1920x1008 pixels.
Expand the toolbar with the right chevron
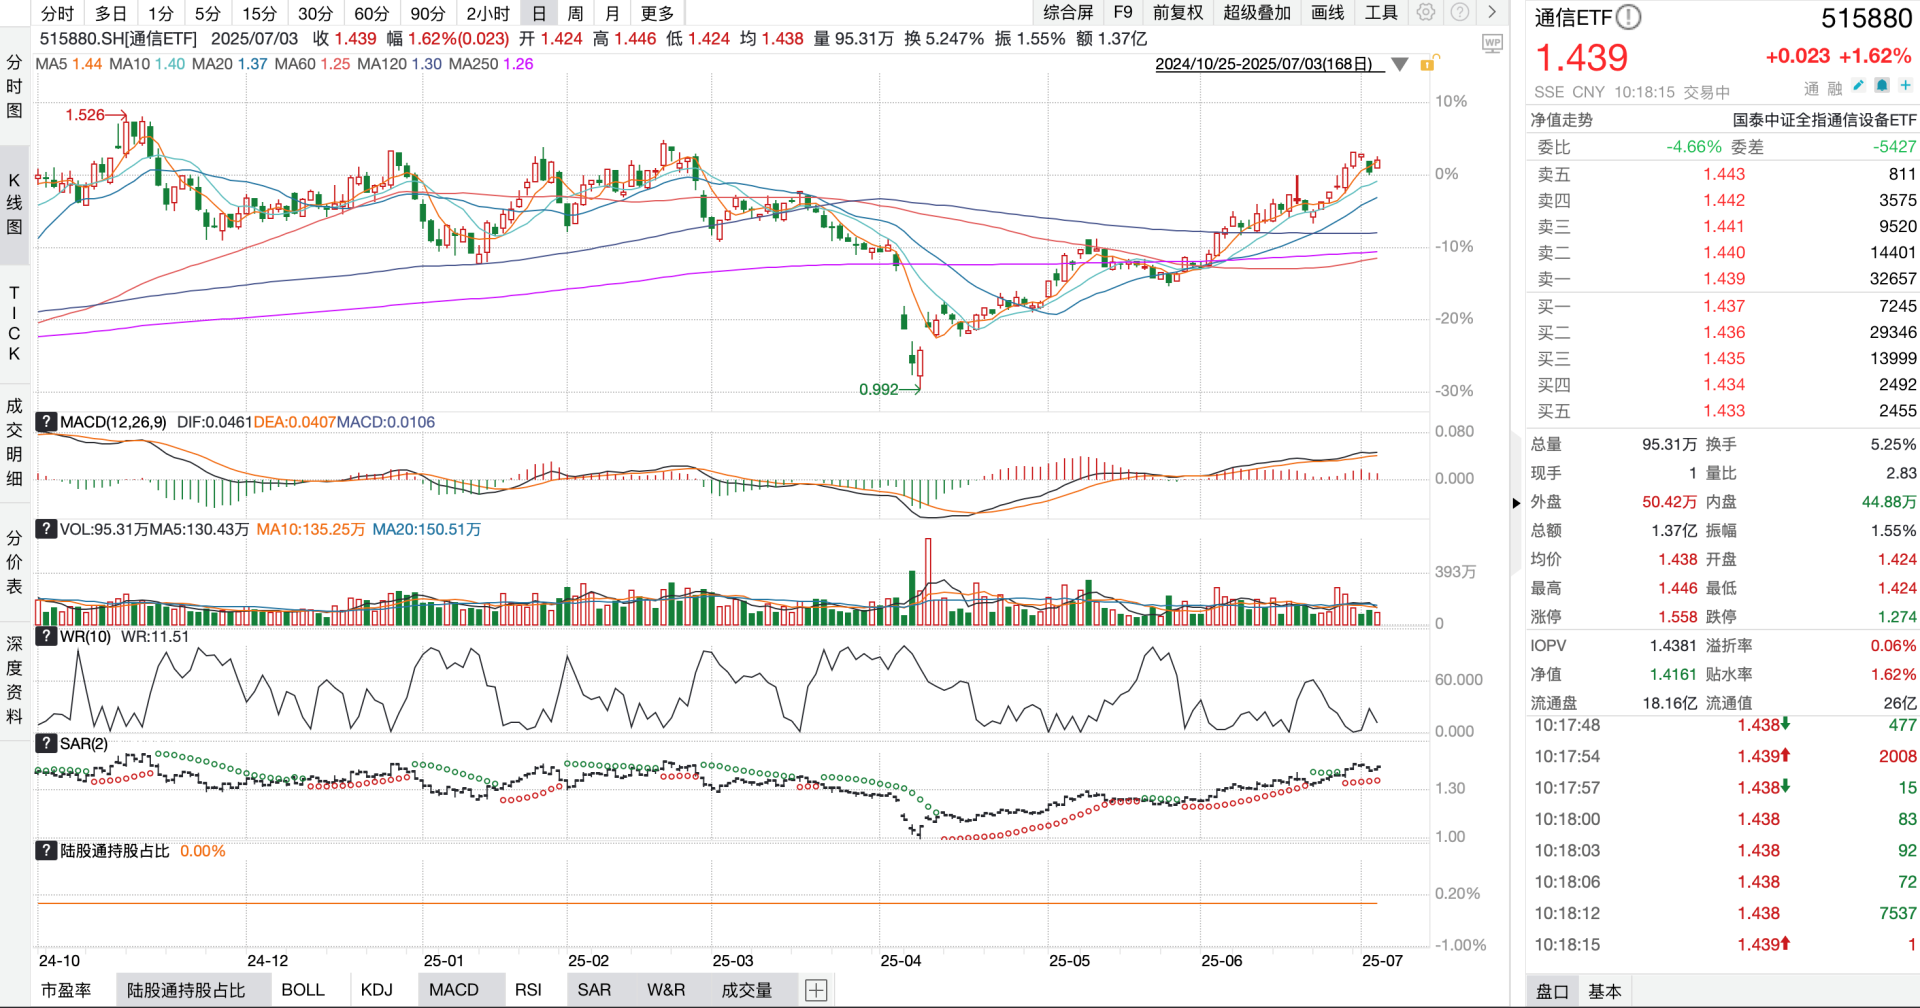tap(1492, 12)
